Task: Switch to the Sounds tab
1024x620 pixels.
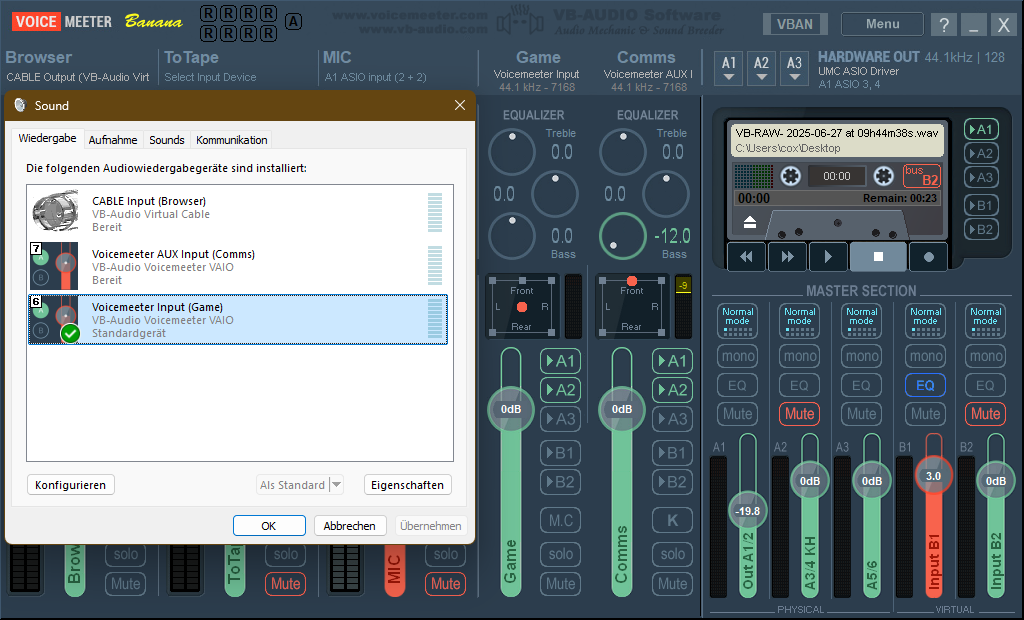Action: pyautogui.click(x=167, y=140)
